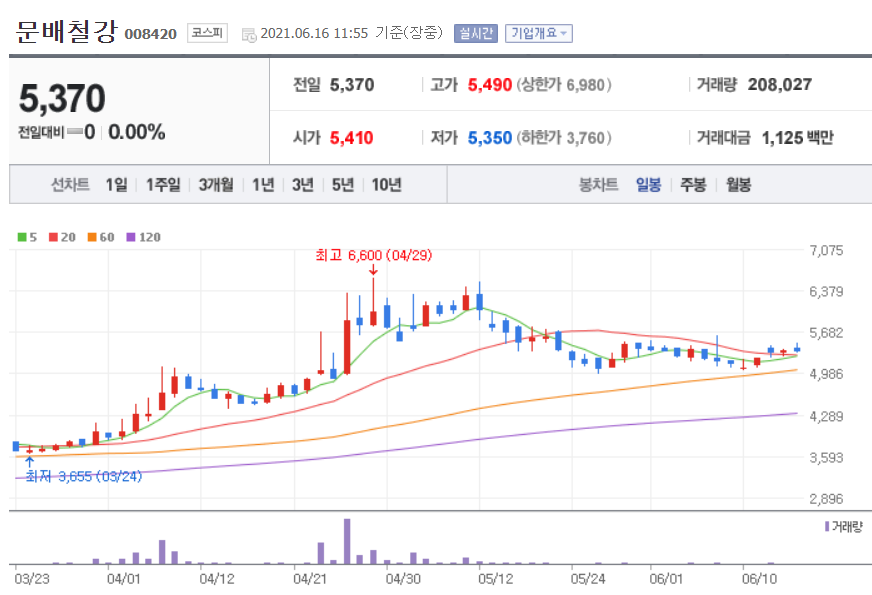Click the 전일 value 5,370
Screen dimensions: 872x595
coord(352,85)
